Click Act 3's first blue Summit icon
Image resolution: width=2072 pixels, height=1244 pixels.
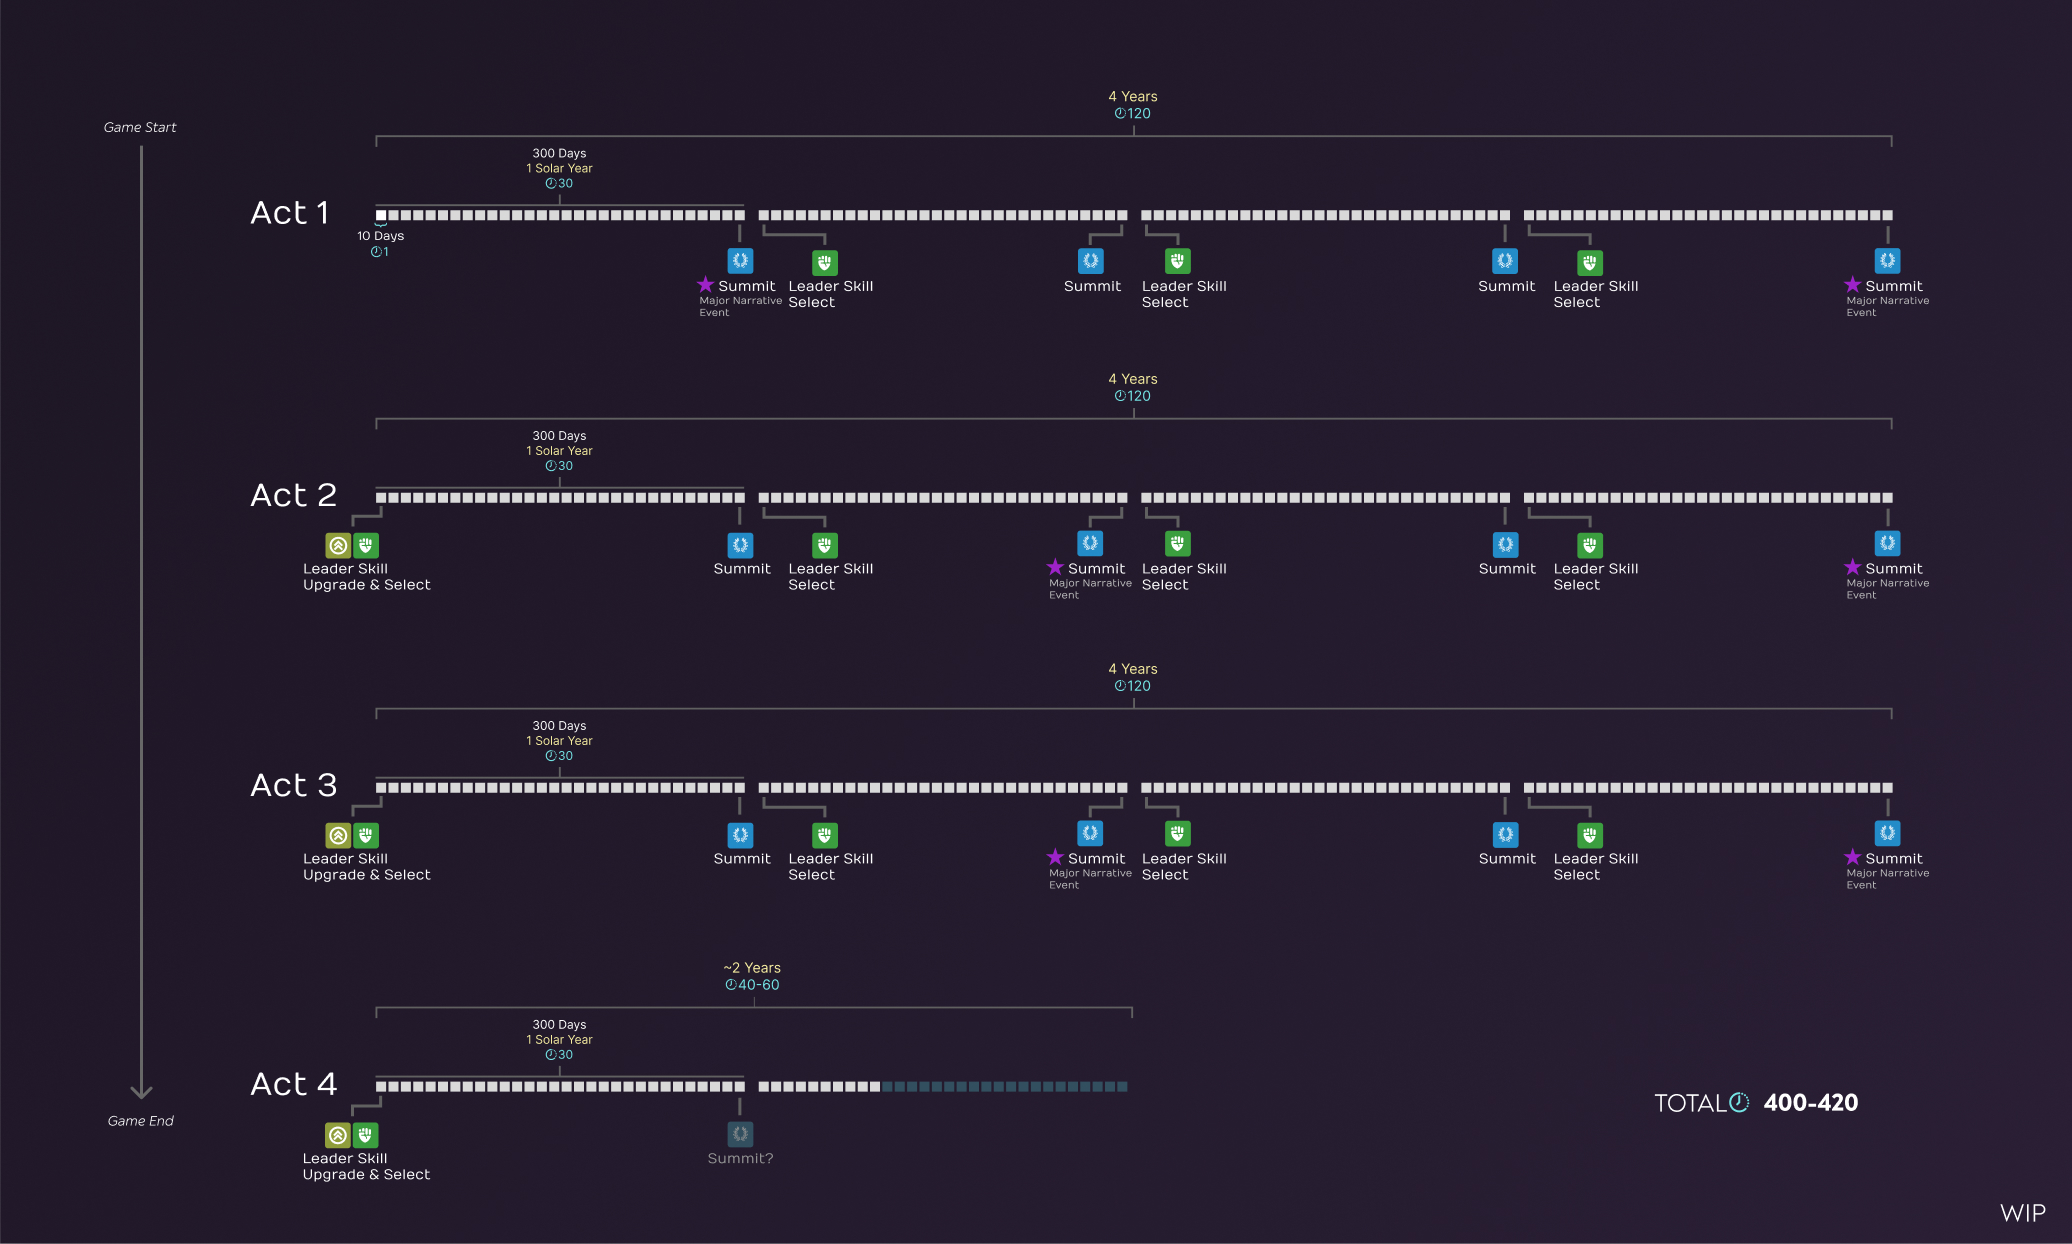740,835
